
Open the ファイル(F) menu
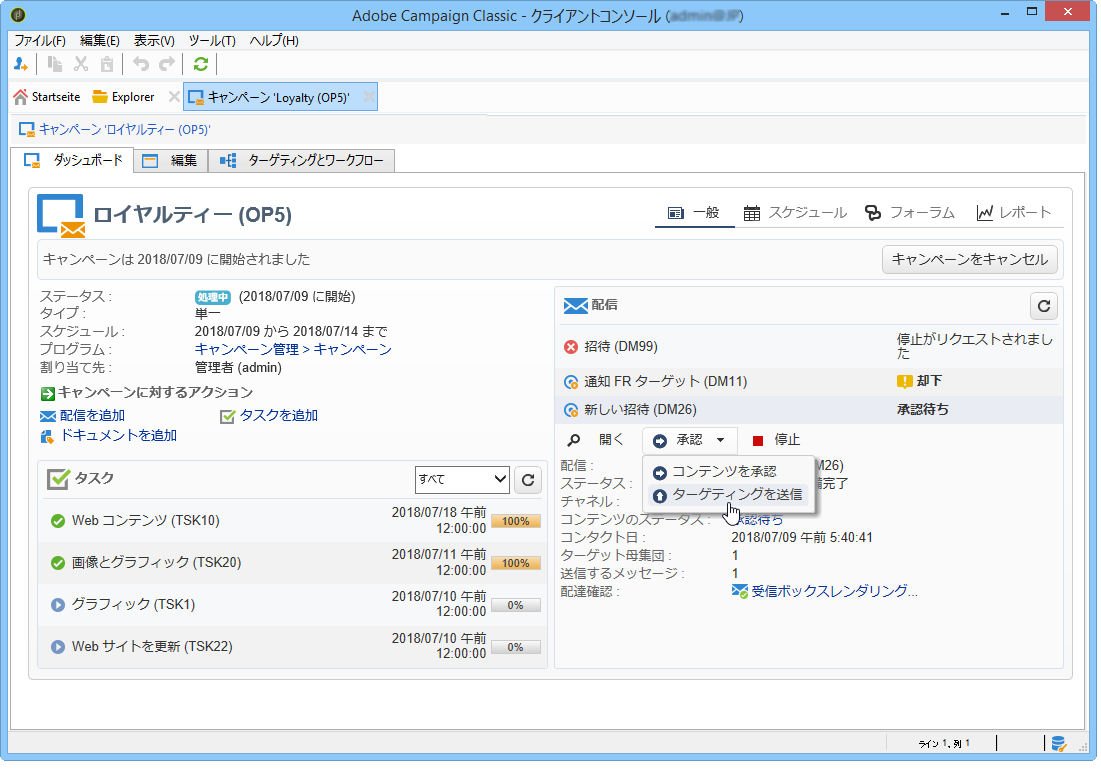pos(40,41)
